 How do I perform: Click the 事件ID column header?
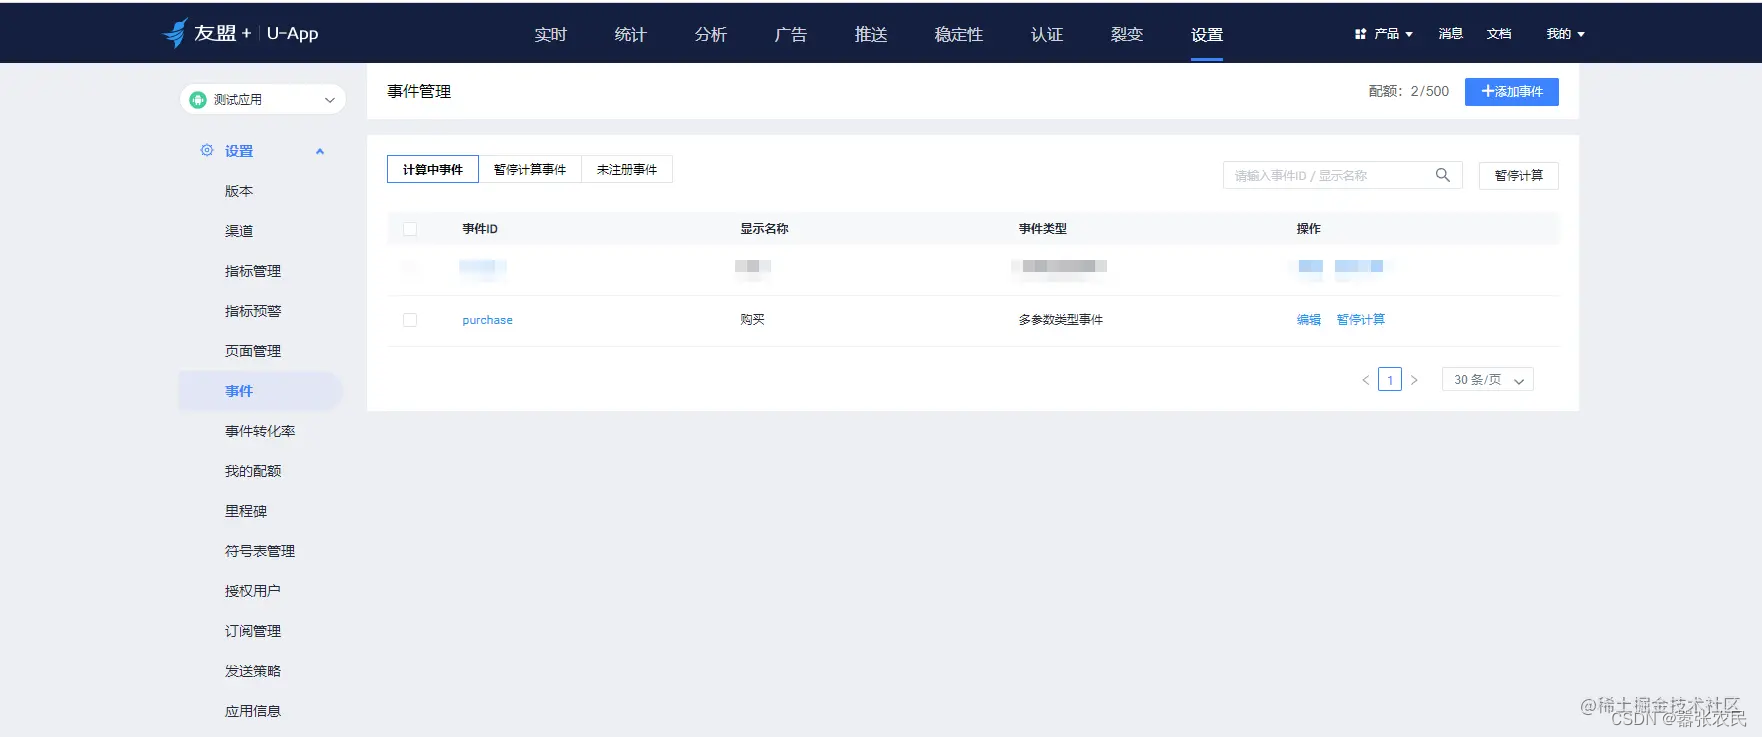pos(480,229)
